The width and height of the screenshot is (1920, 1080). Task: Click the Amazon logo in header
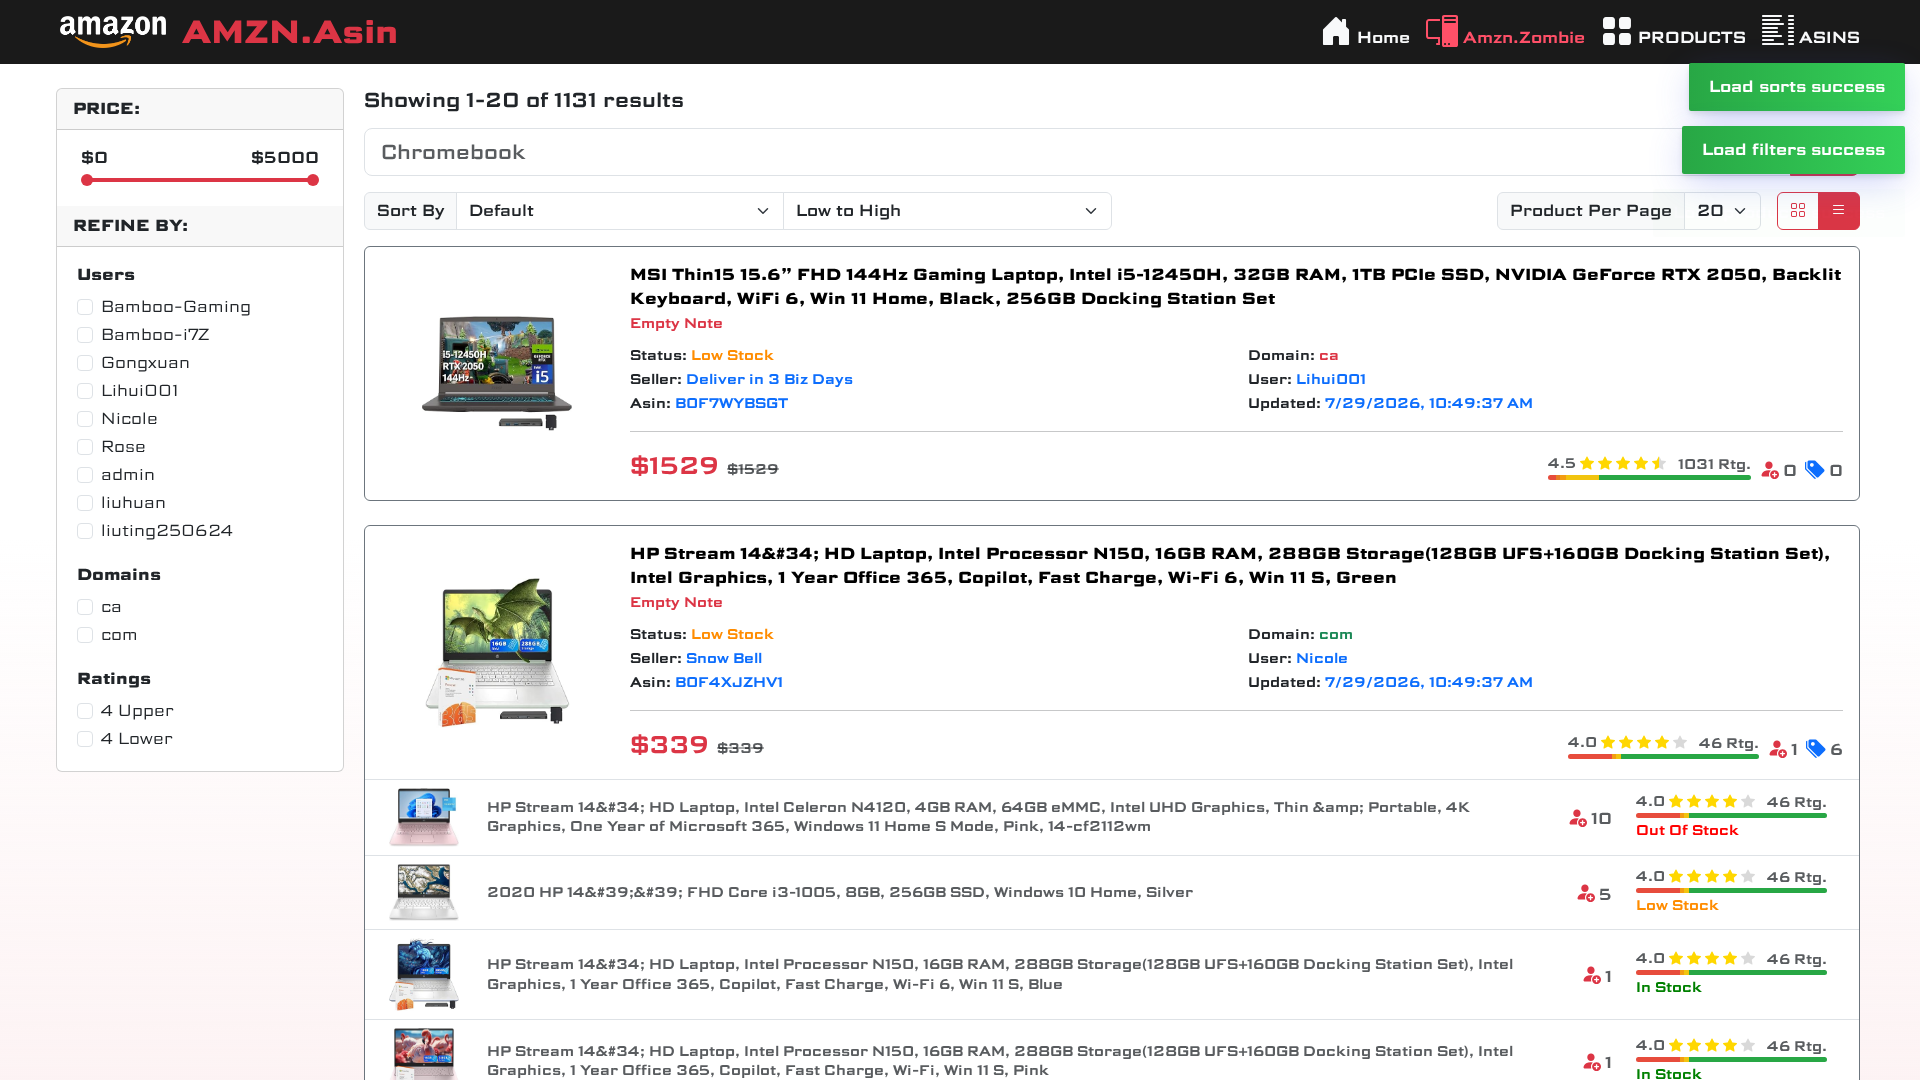click(x=113, y=31)
